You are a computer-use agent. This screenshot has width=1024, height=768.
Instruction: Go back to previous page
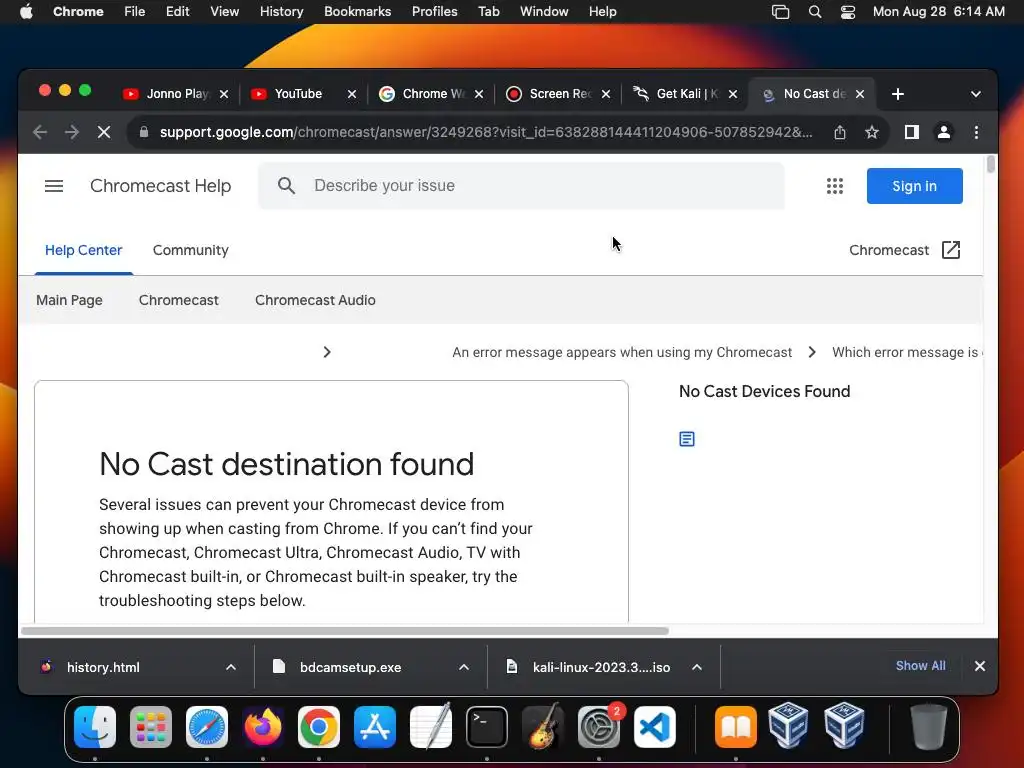click(x=40, y=133)
